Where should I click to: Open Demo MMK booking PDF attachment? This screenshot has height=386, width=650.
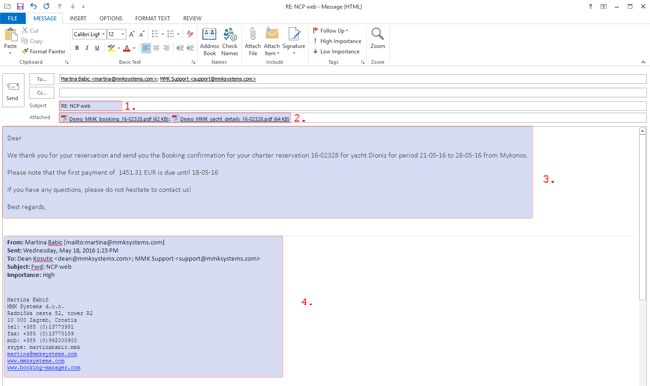tap(115, 119)
